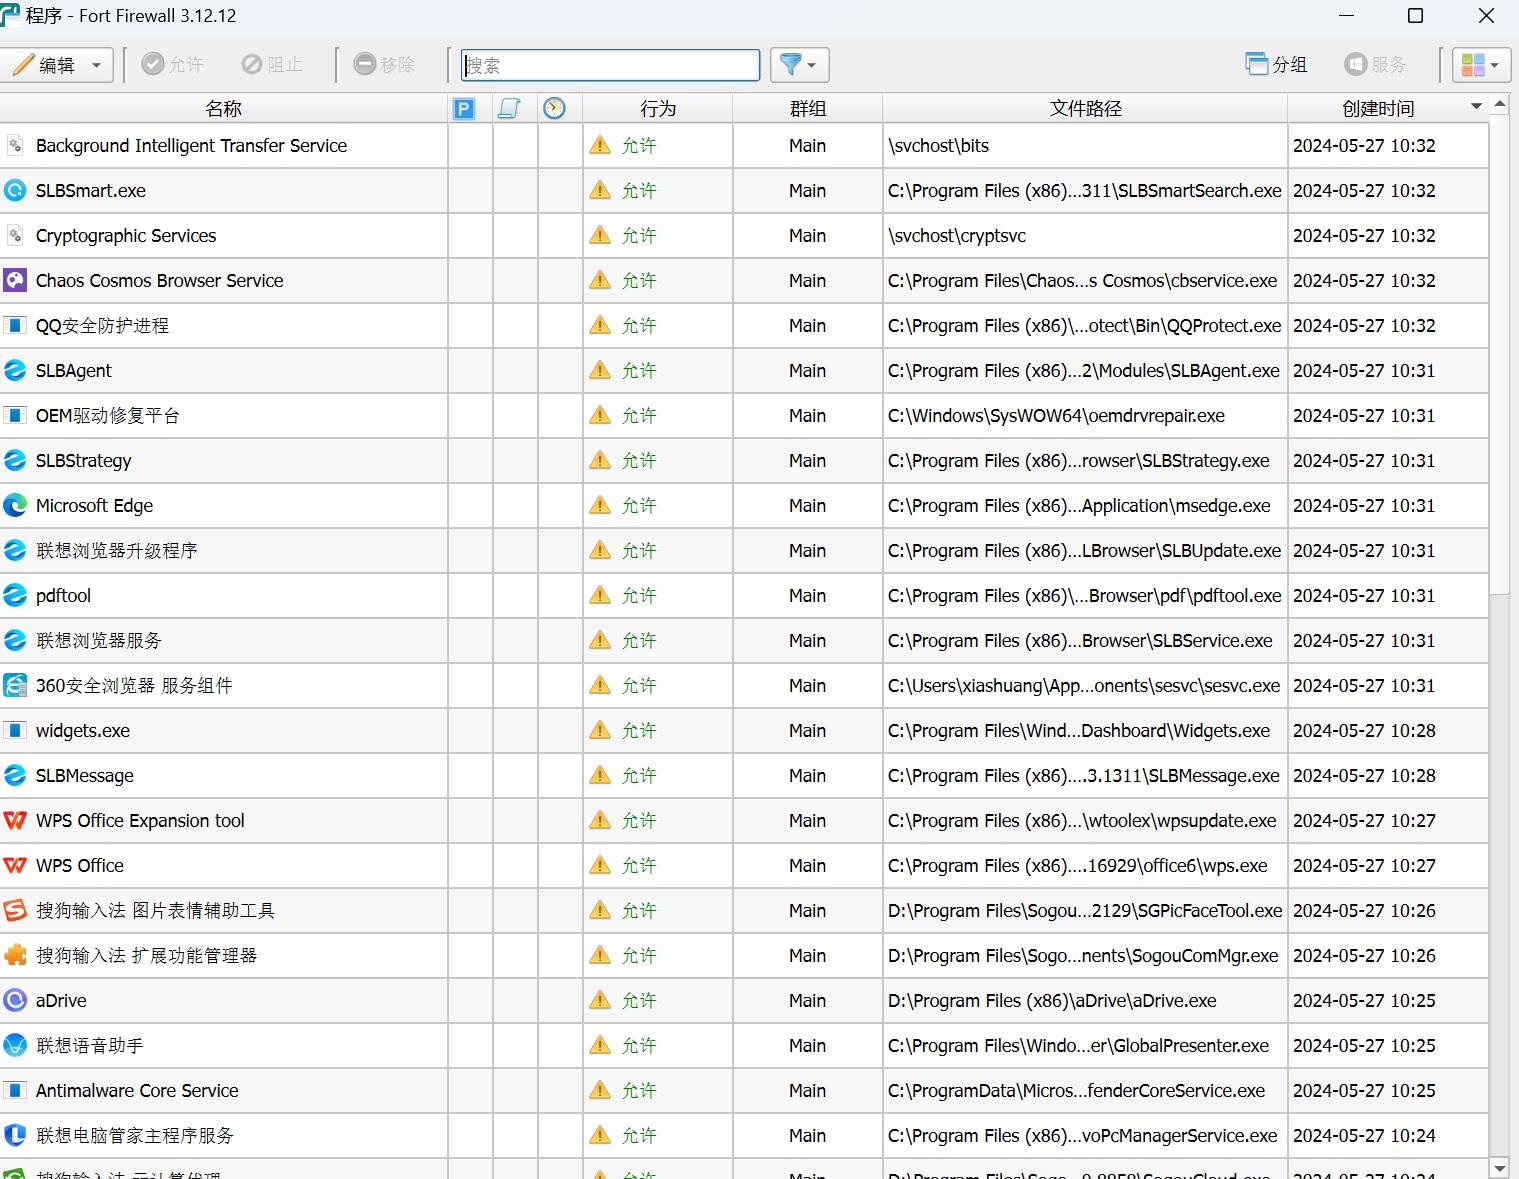
Task: Select the Cryptographic Services row icon
Action: click(15, 236)
